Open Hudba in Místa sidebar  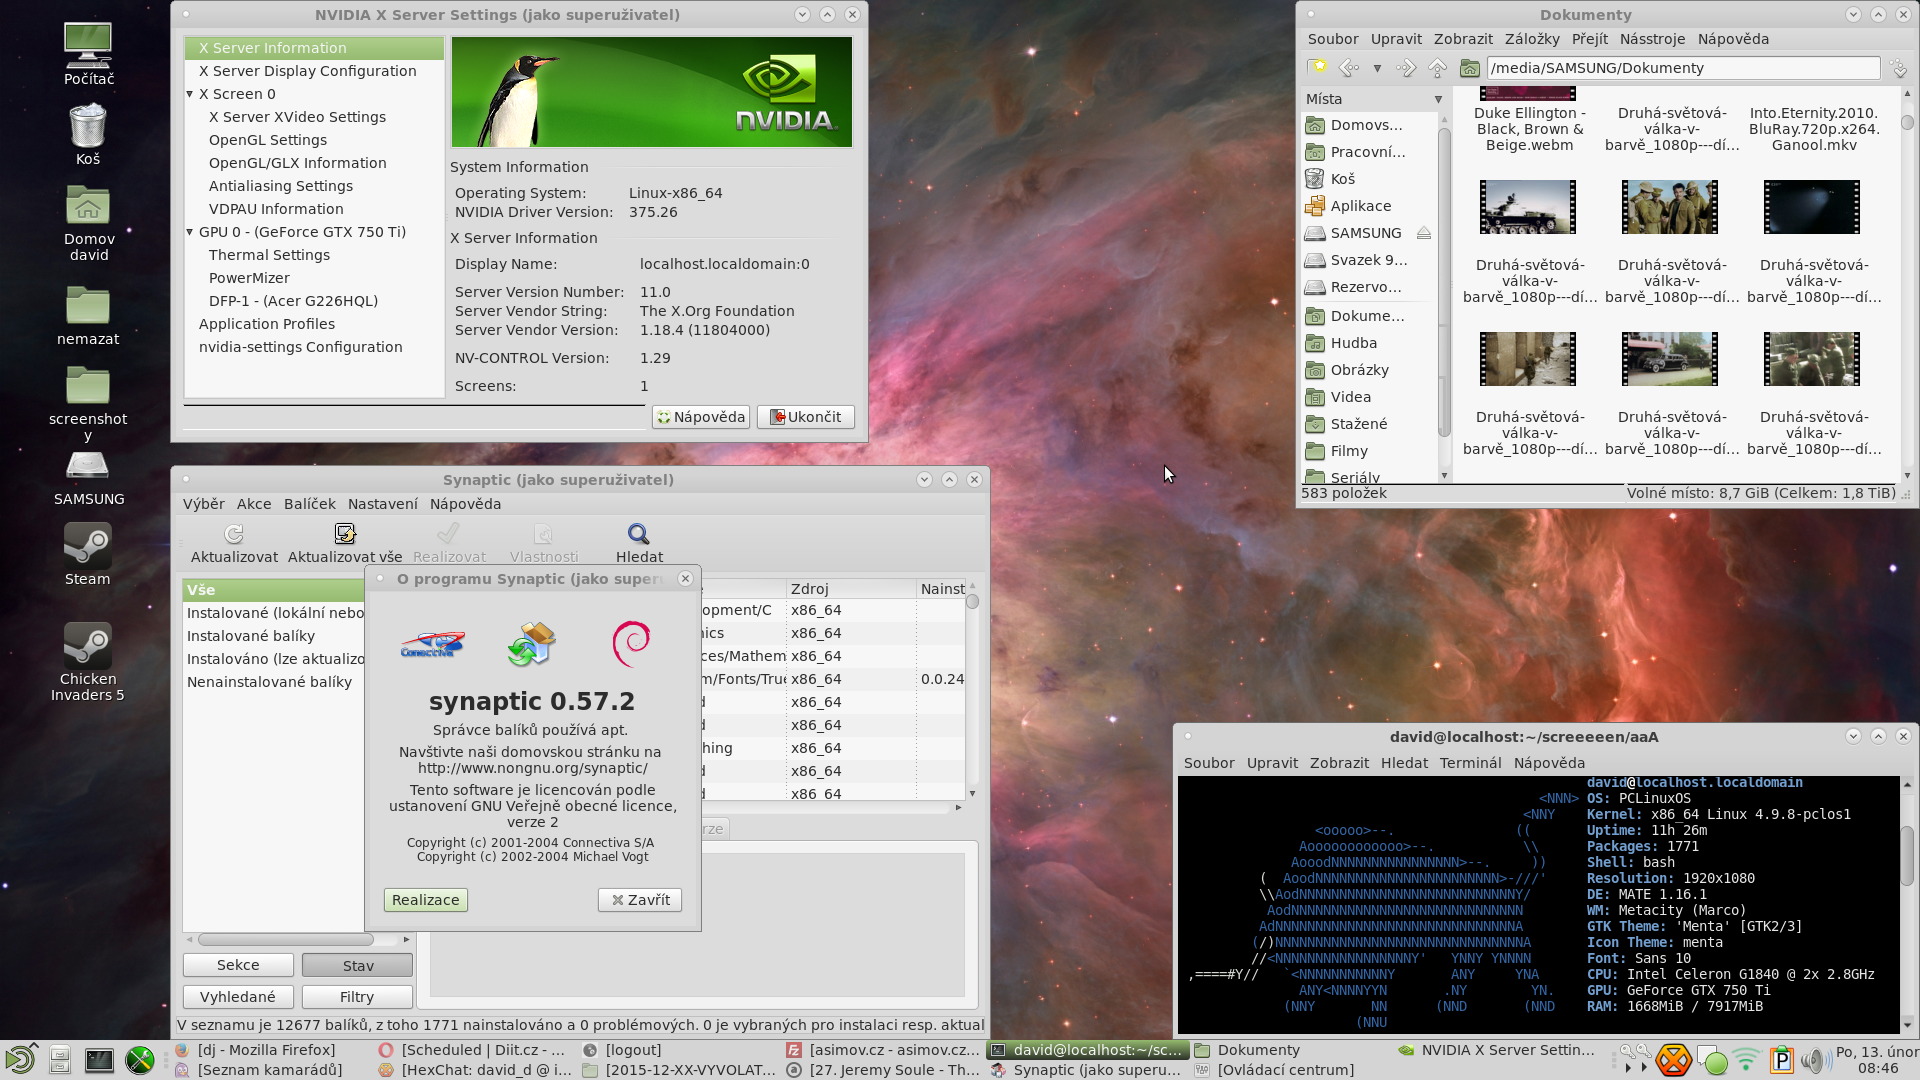[x=1353, y=343]
